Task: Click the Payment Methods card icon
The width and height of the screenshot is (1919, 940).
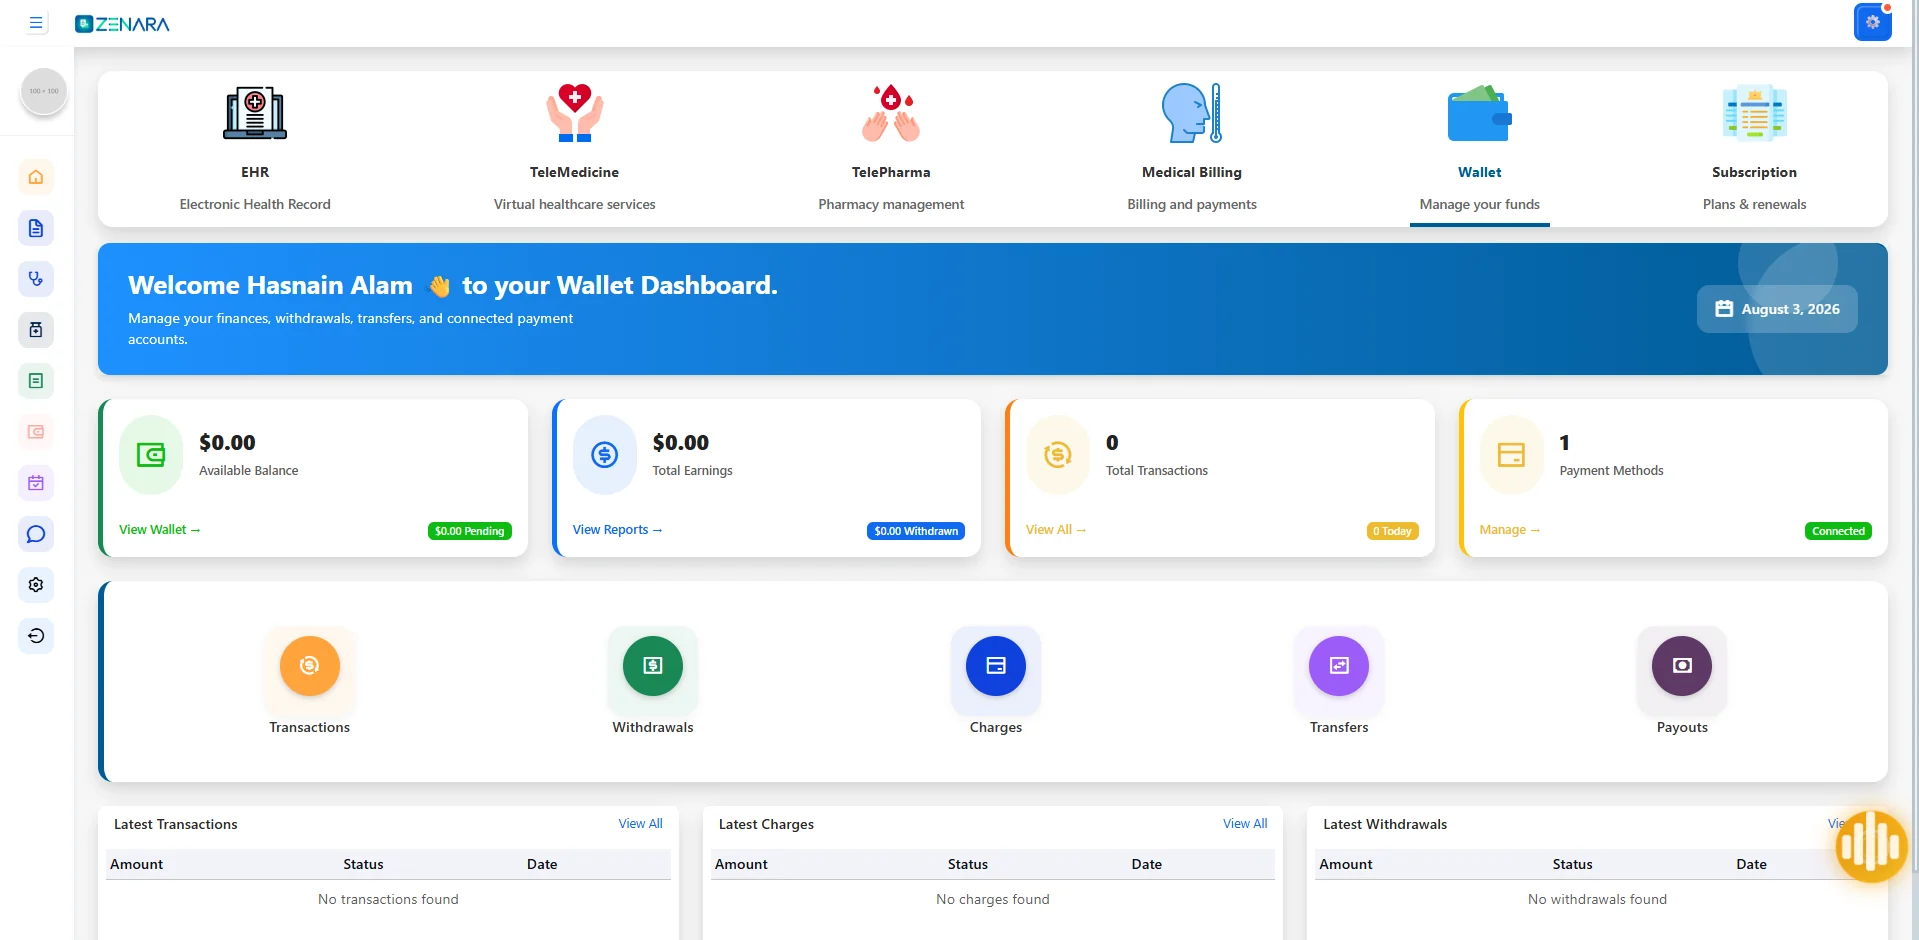Action: pos(1511,455)
